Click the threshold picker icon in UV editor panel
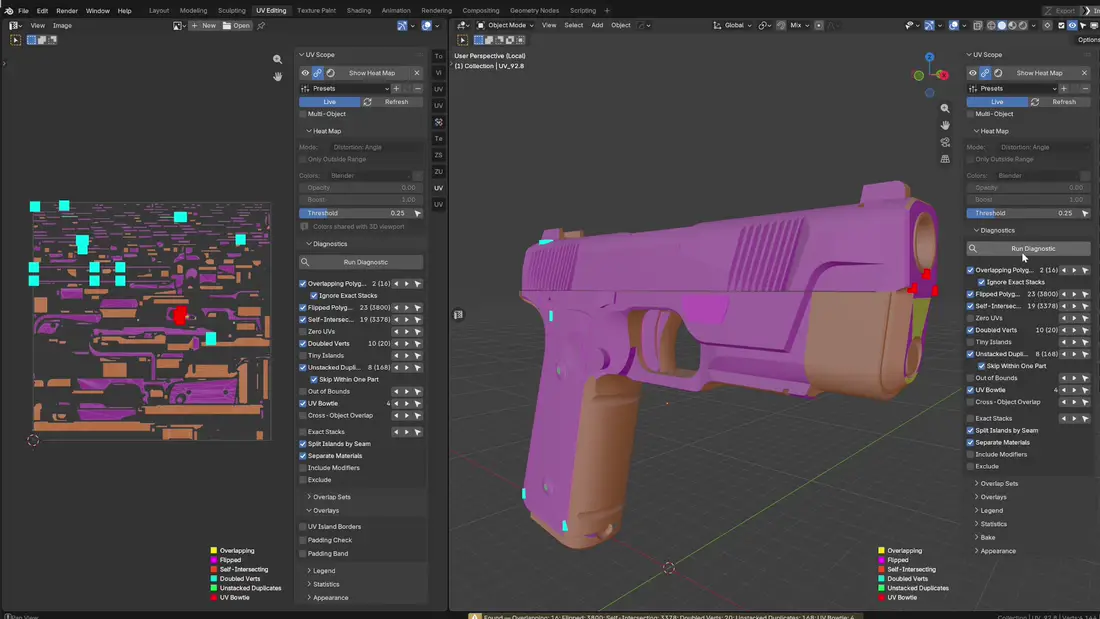 pos(417,213)
